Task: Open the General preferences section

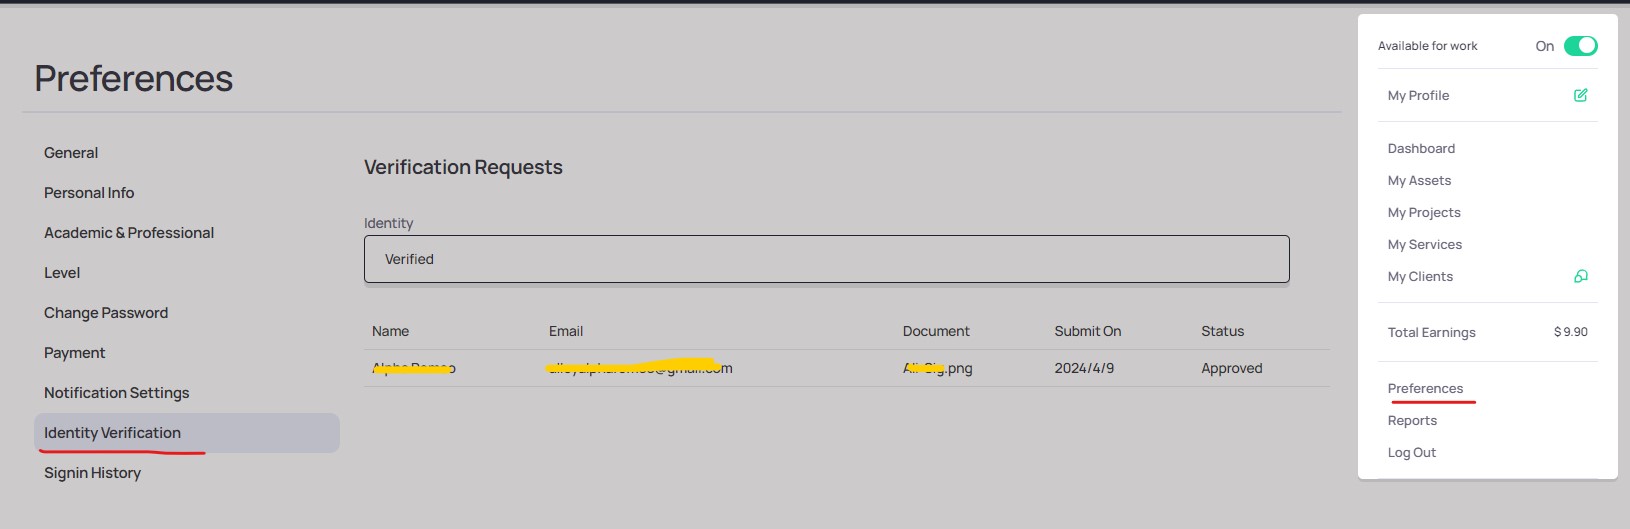Action: coord(71,153)
